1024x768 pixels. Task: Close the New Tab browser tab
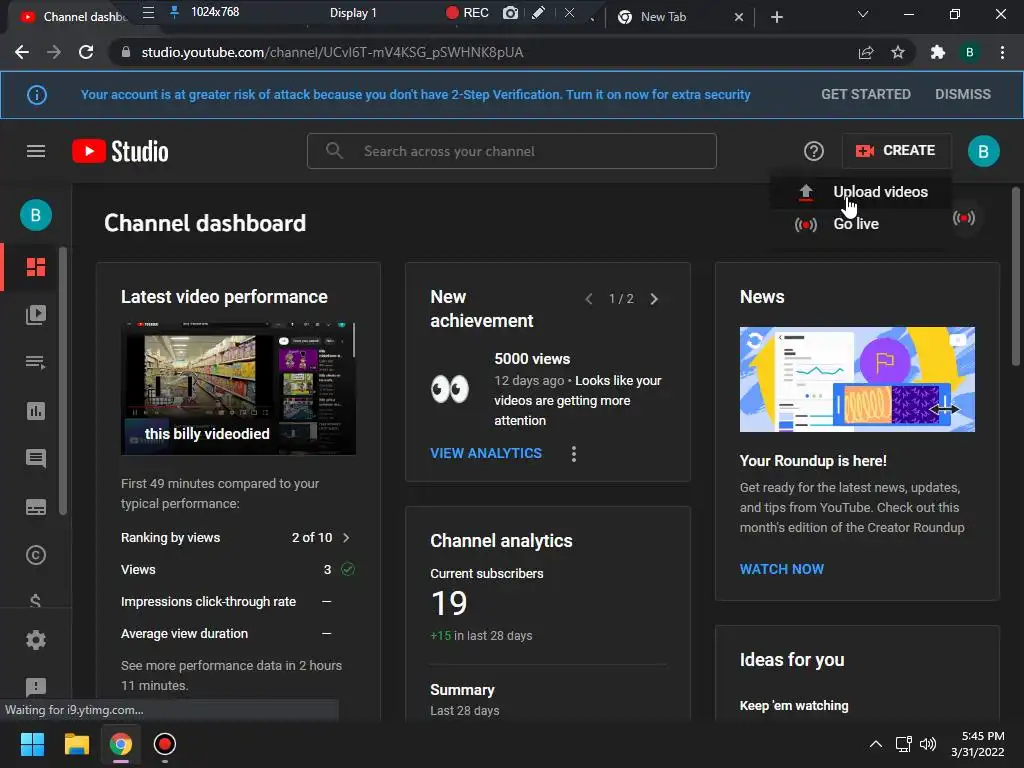coord(739,17)
